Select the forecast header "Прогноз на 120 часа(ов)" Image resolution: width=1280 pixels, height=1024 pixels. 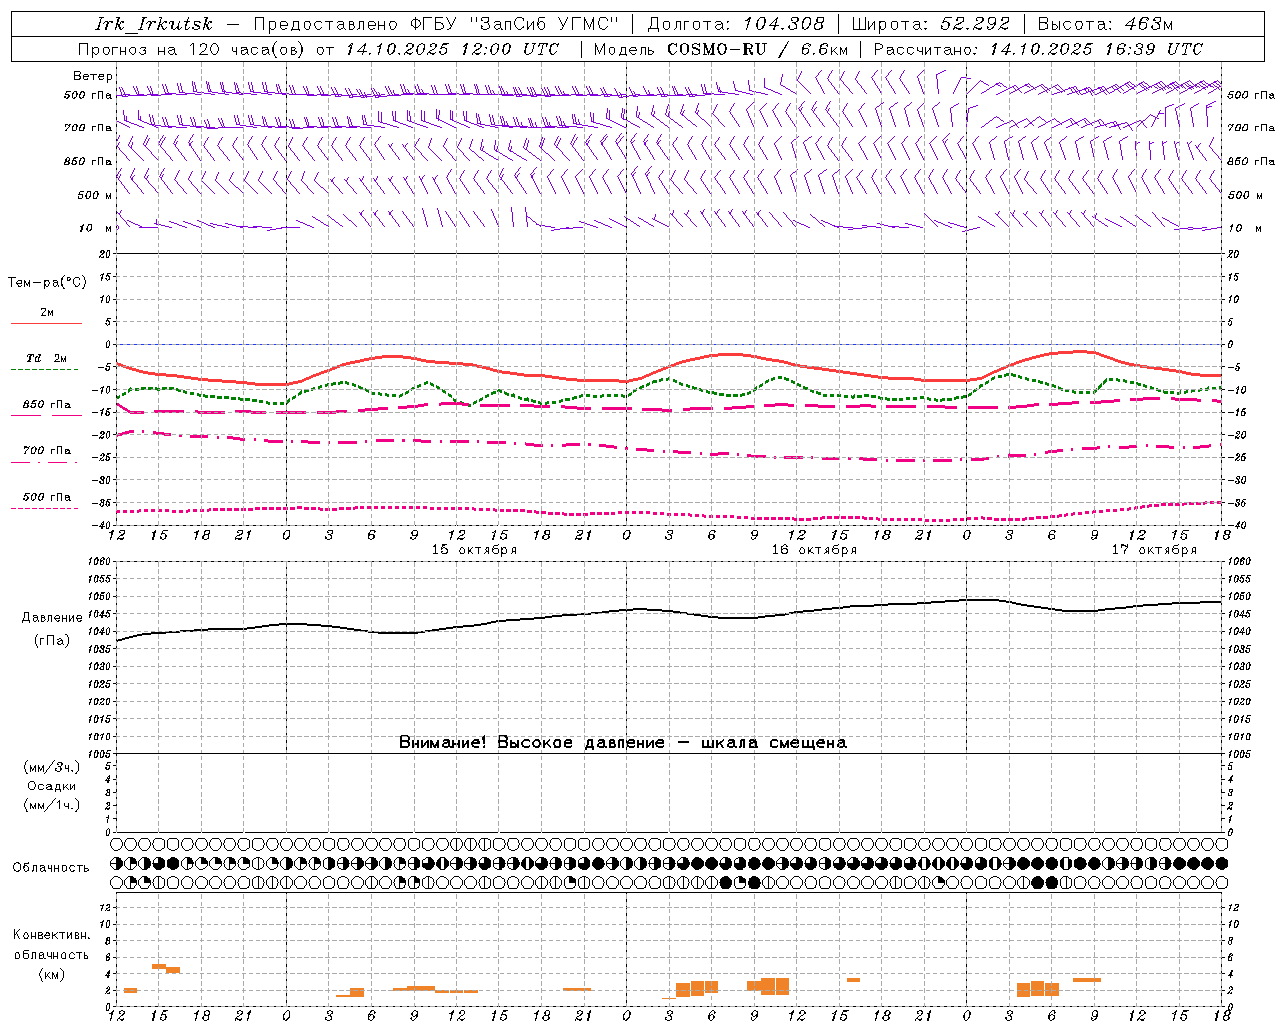tap(193, 49)
